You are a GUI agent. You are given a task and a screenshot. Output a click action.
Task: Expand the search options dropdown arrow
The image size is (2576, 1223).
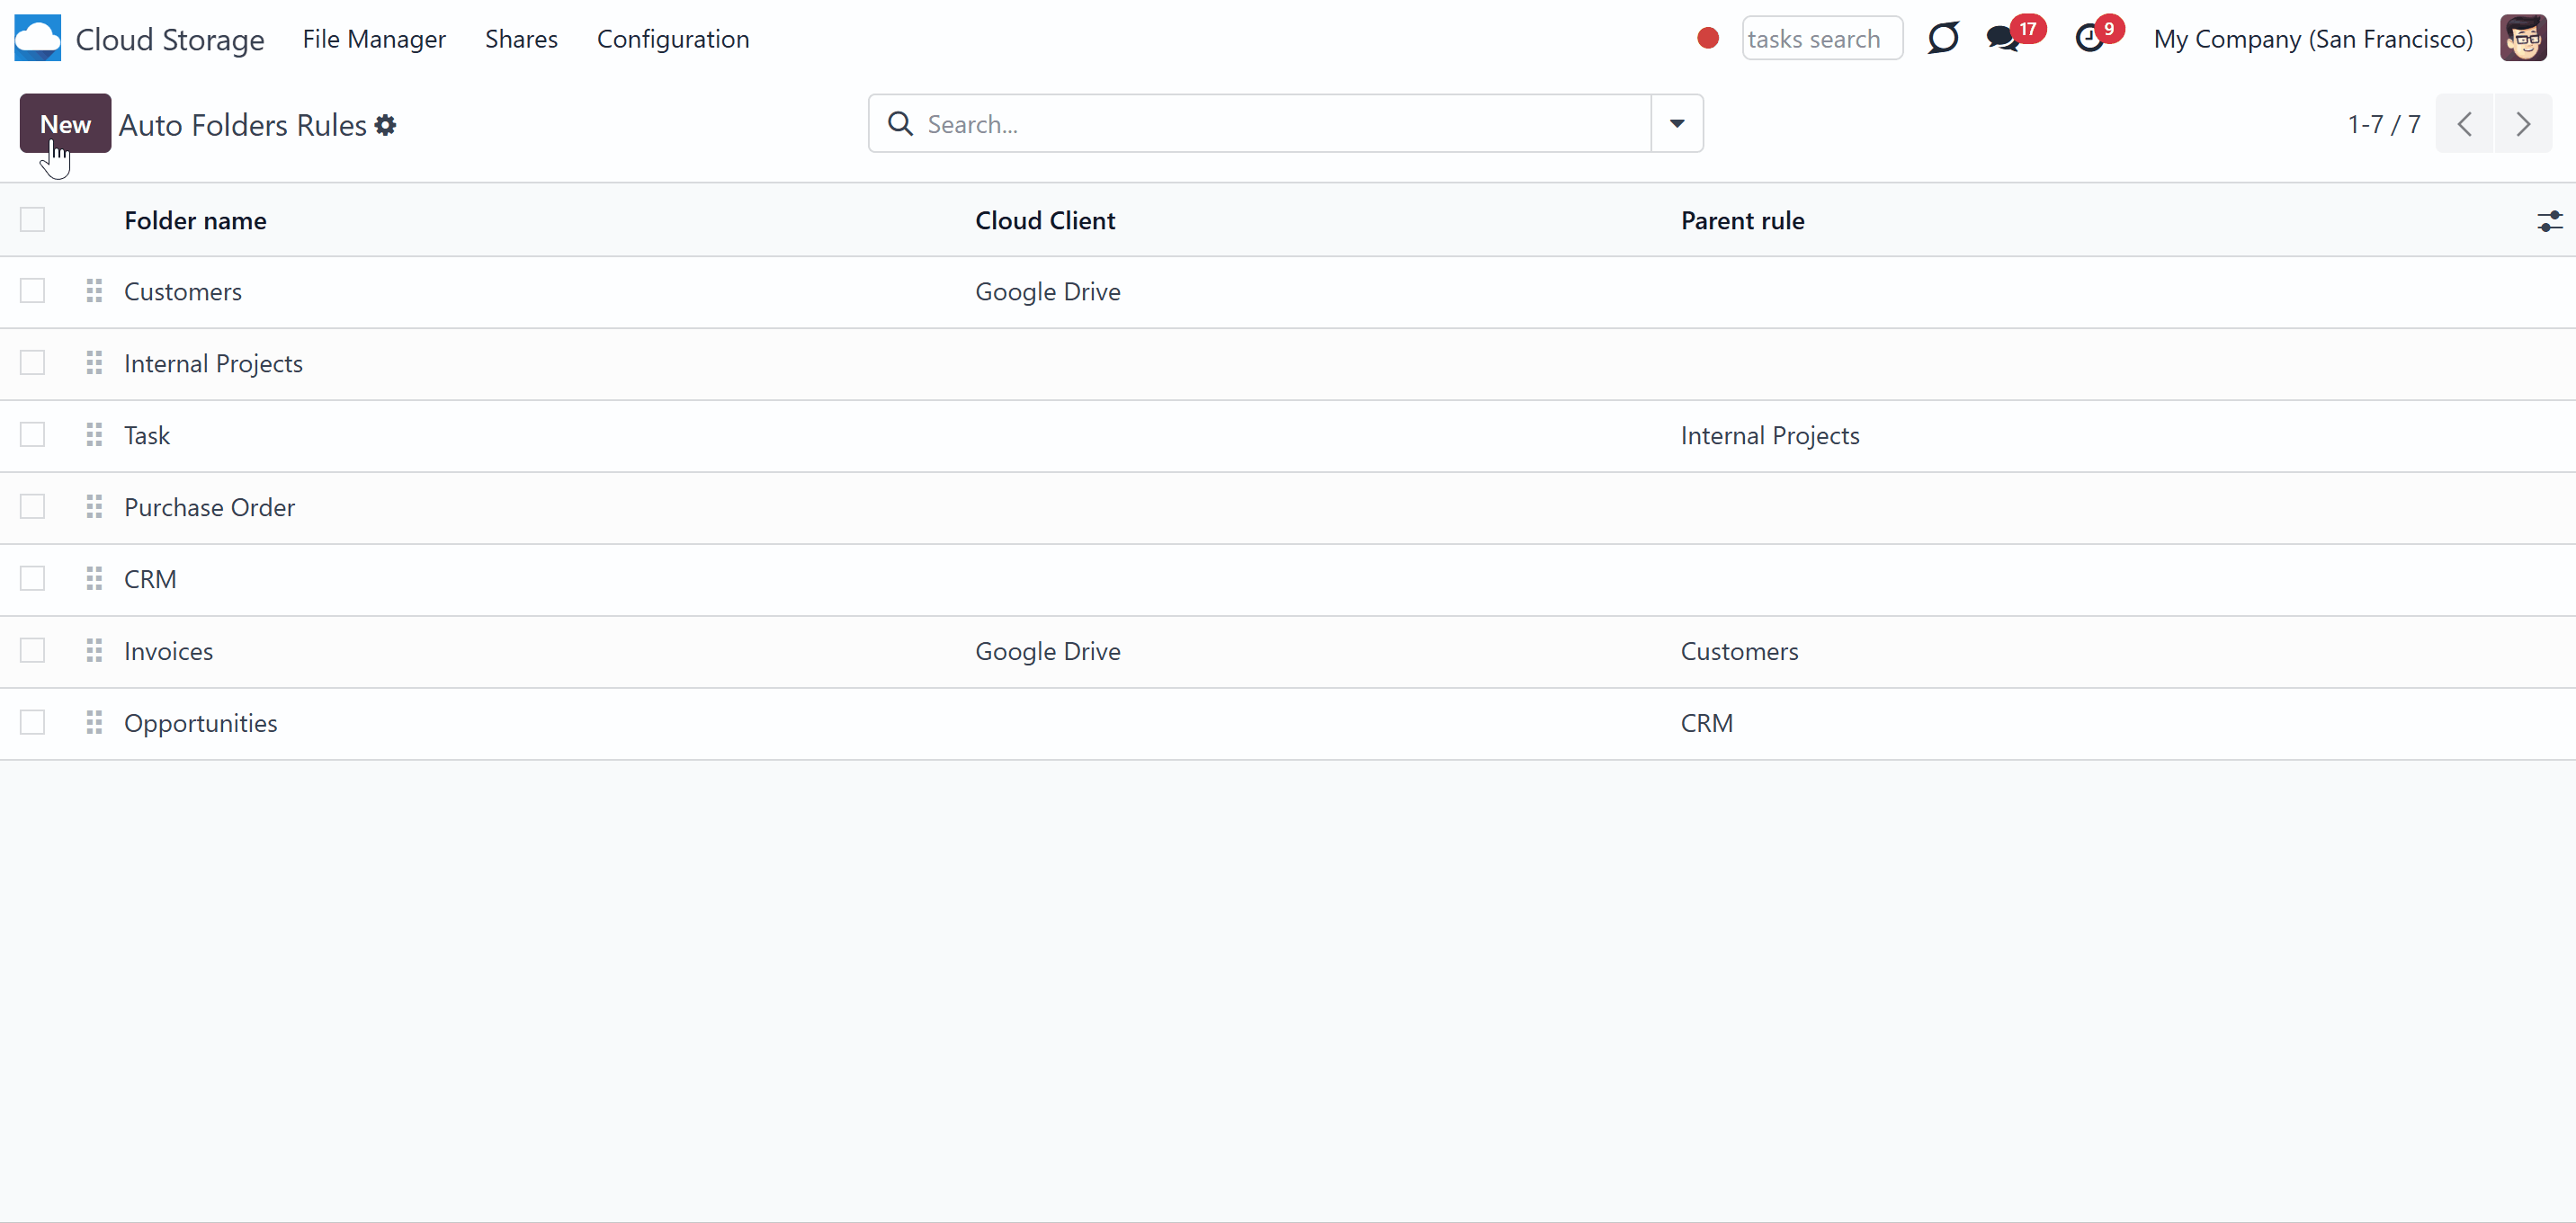(1677, 124)
